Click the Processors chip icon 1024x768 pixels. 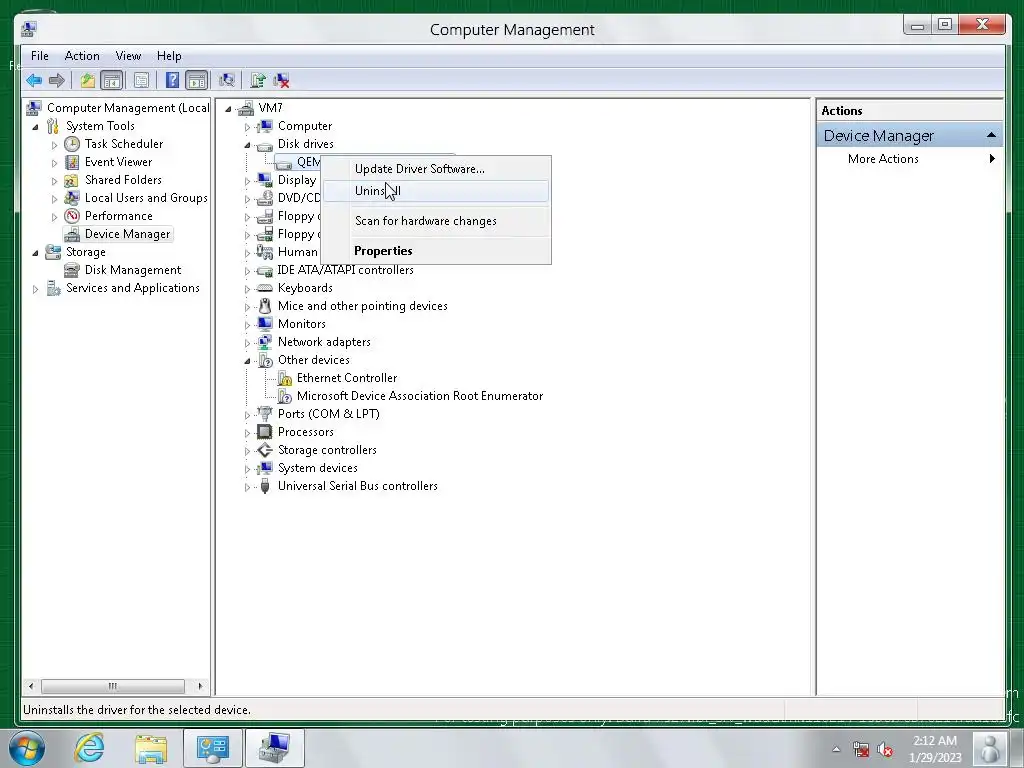264,432
